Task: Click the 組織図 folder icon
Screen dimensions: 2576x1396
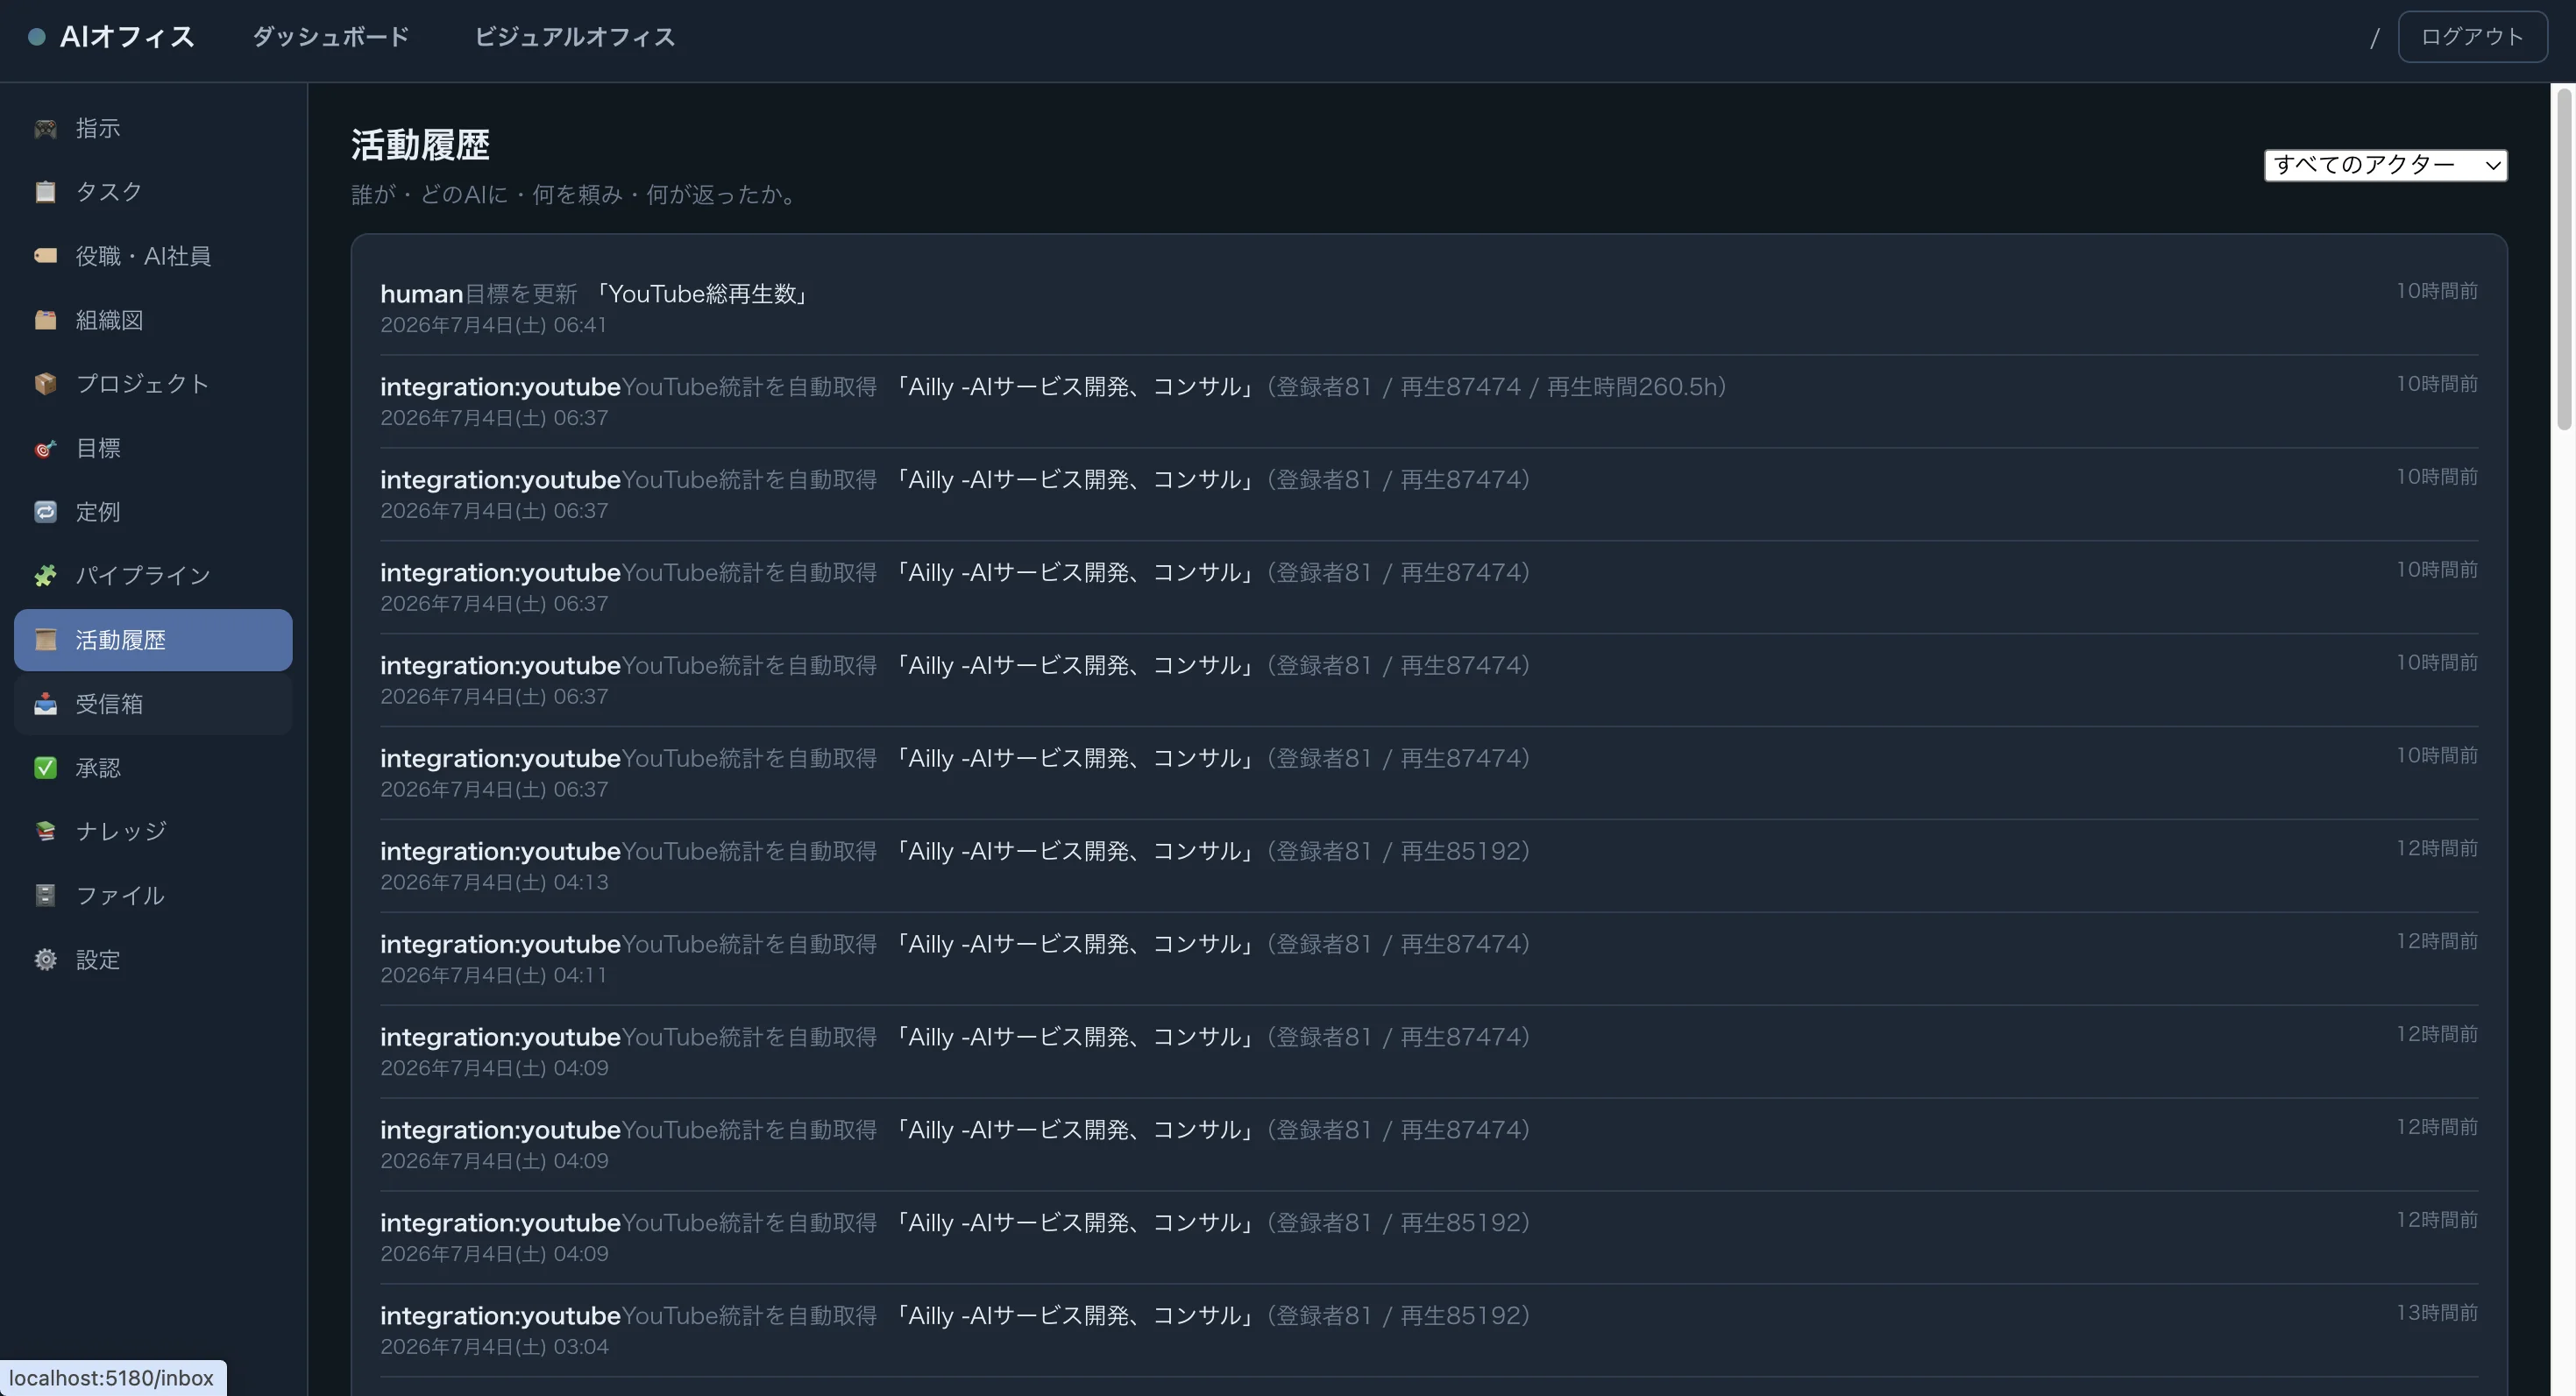Action: point(45,320)
